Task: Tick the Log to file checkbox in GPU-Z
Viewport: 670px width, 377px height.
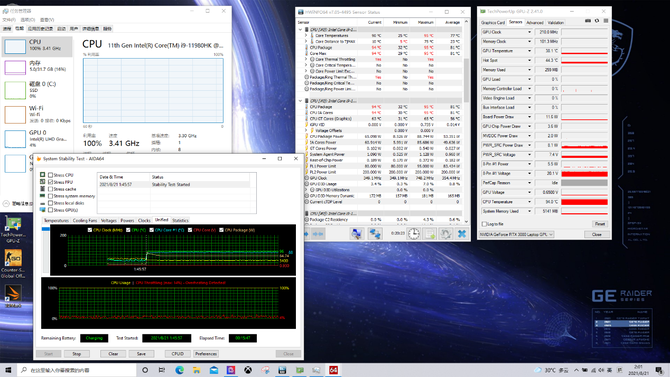Action: 484,224
